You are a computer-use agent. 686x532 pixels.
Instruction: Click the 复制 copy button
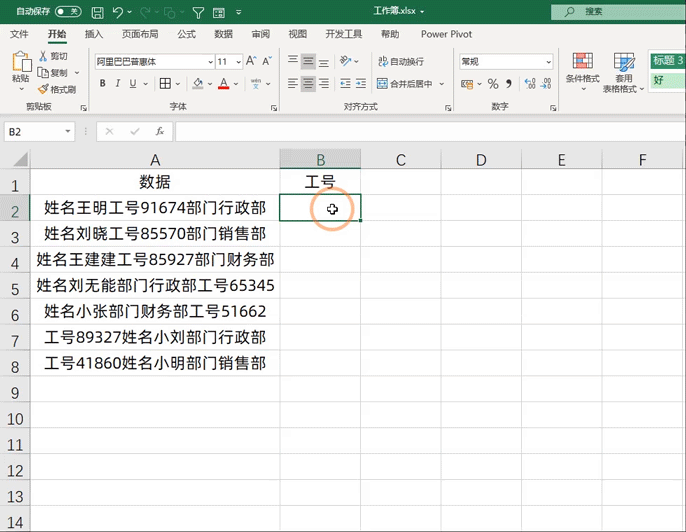tap(53, 73)
